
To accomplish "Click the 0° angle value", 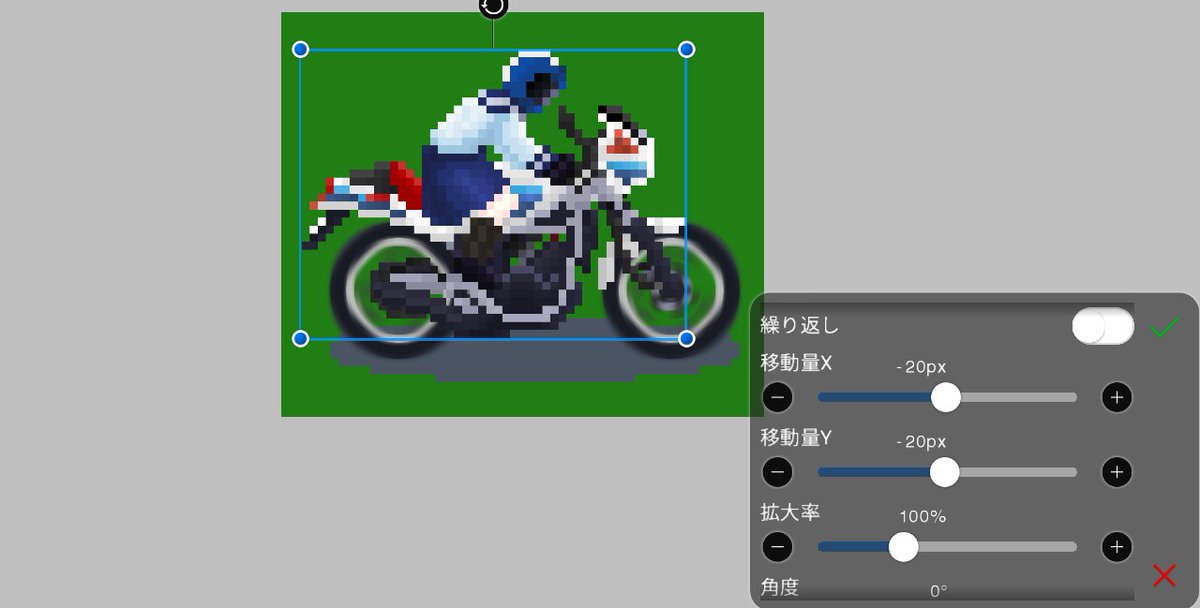I will tap(938, 591).
